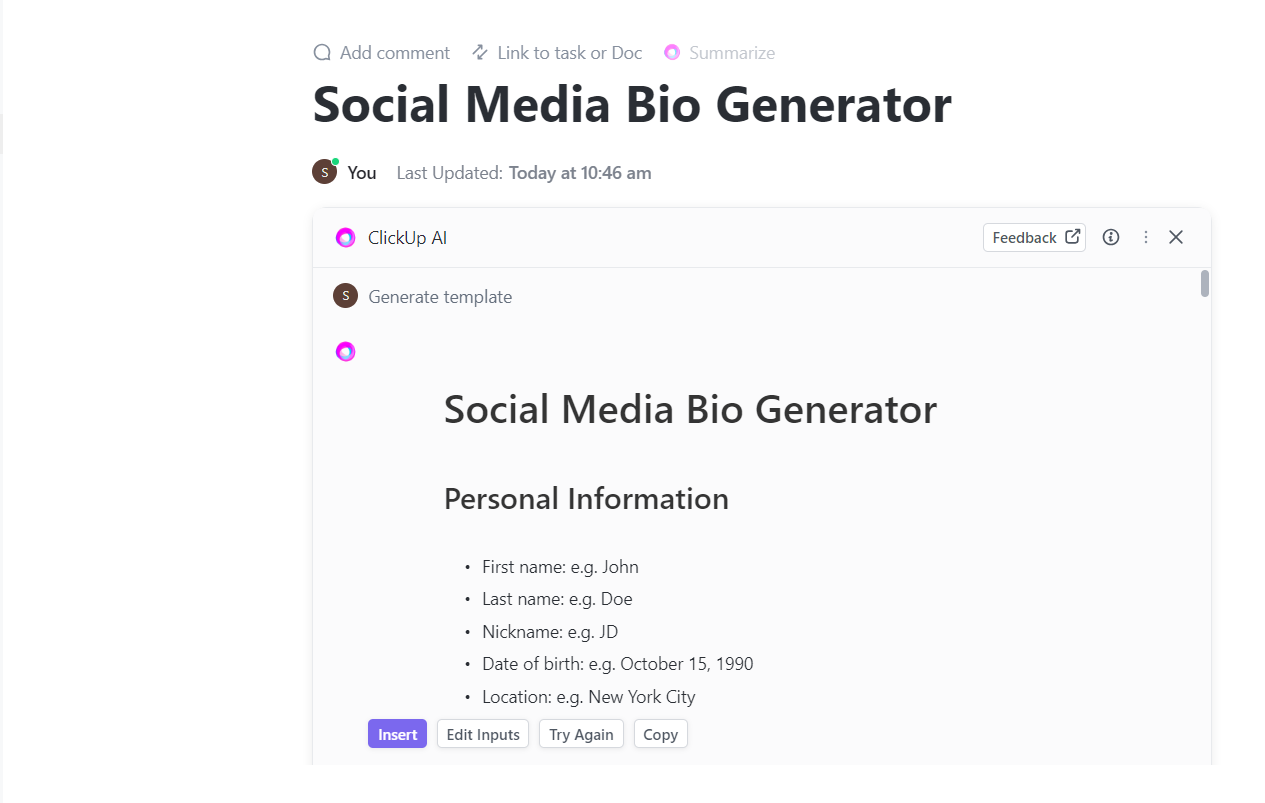Close the ClickUp AI panel
Viewport: 1265px width, 803px height.
(1176, 237)
